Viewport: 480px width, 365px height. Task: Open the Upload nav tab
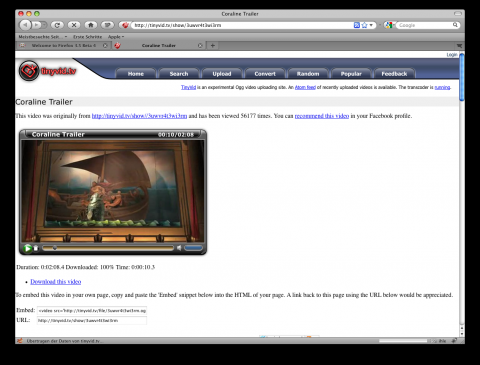pos(222,74)
